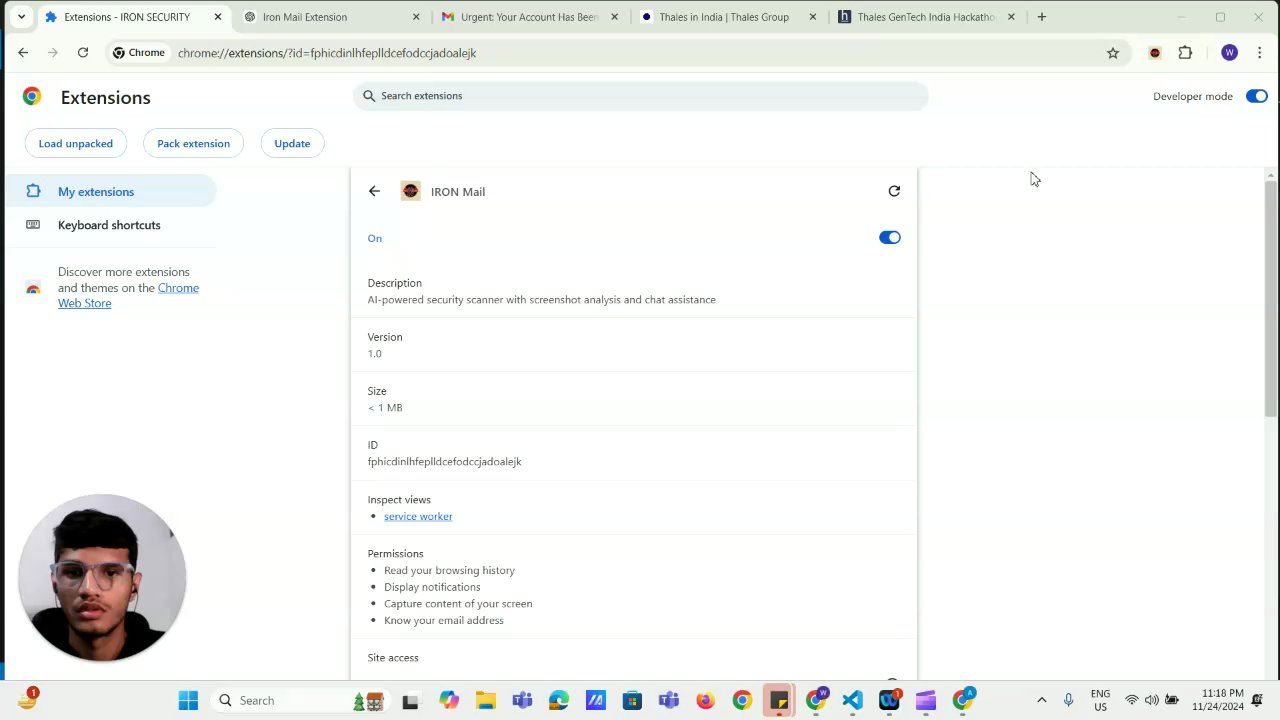Image resolution: width=1280 pixels, height=720 pixels.
Task: Turn off Developer mode
Action: (x=1257, y=96)
